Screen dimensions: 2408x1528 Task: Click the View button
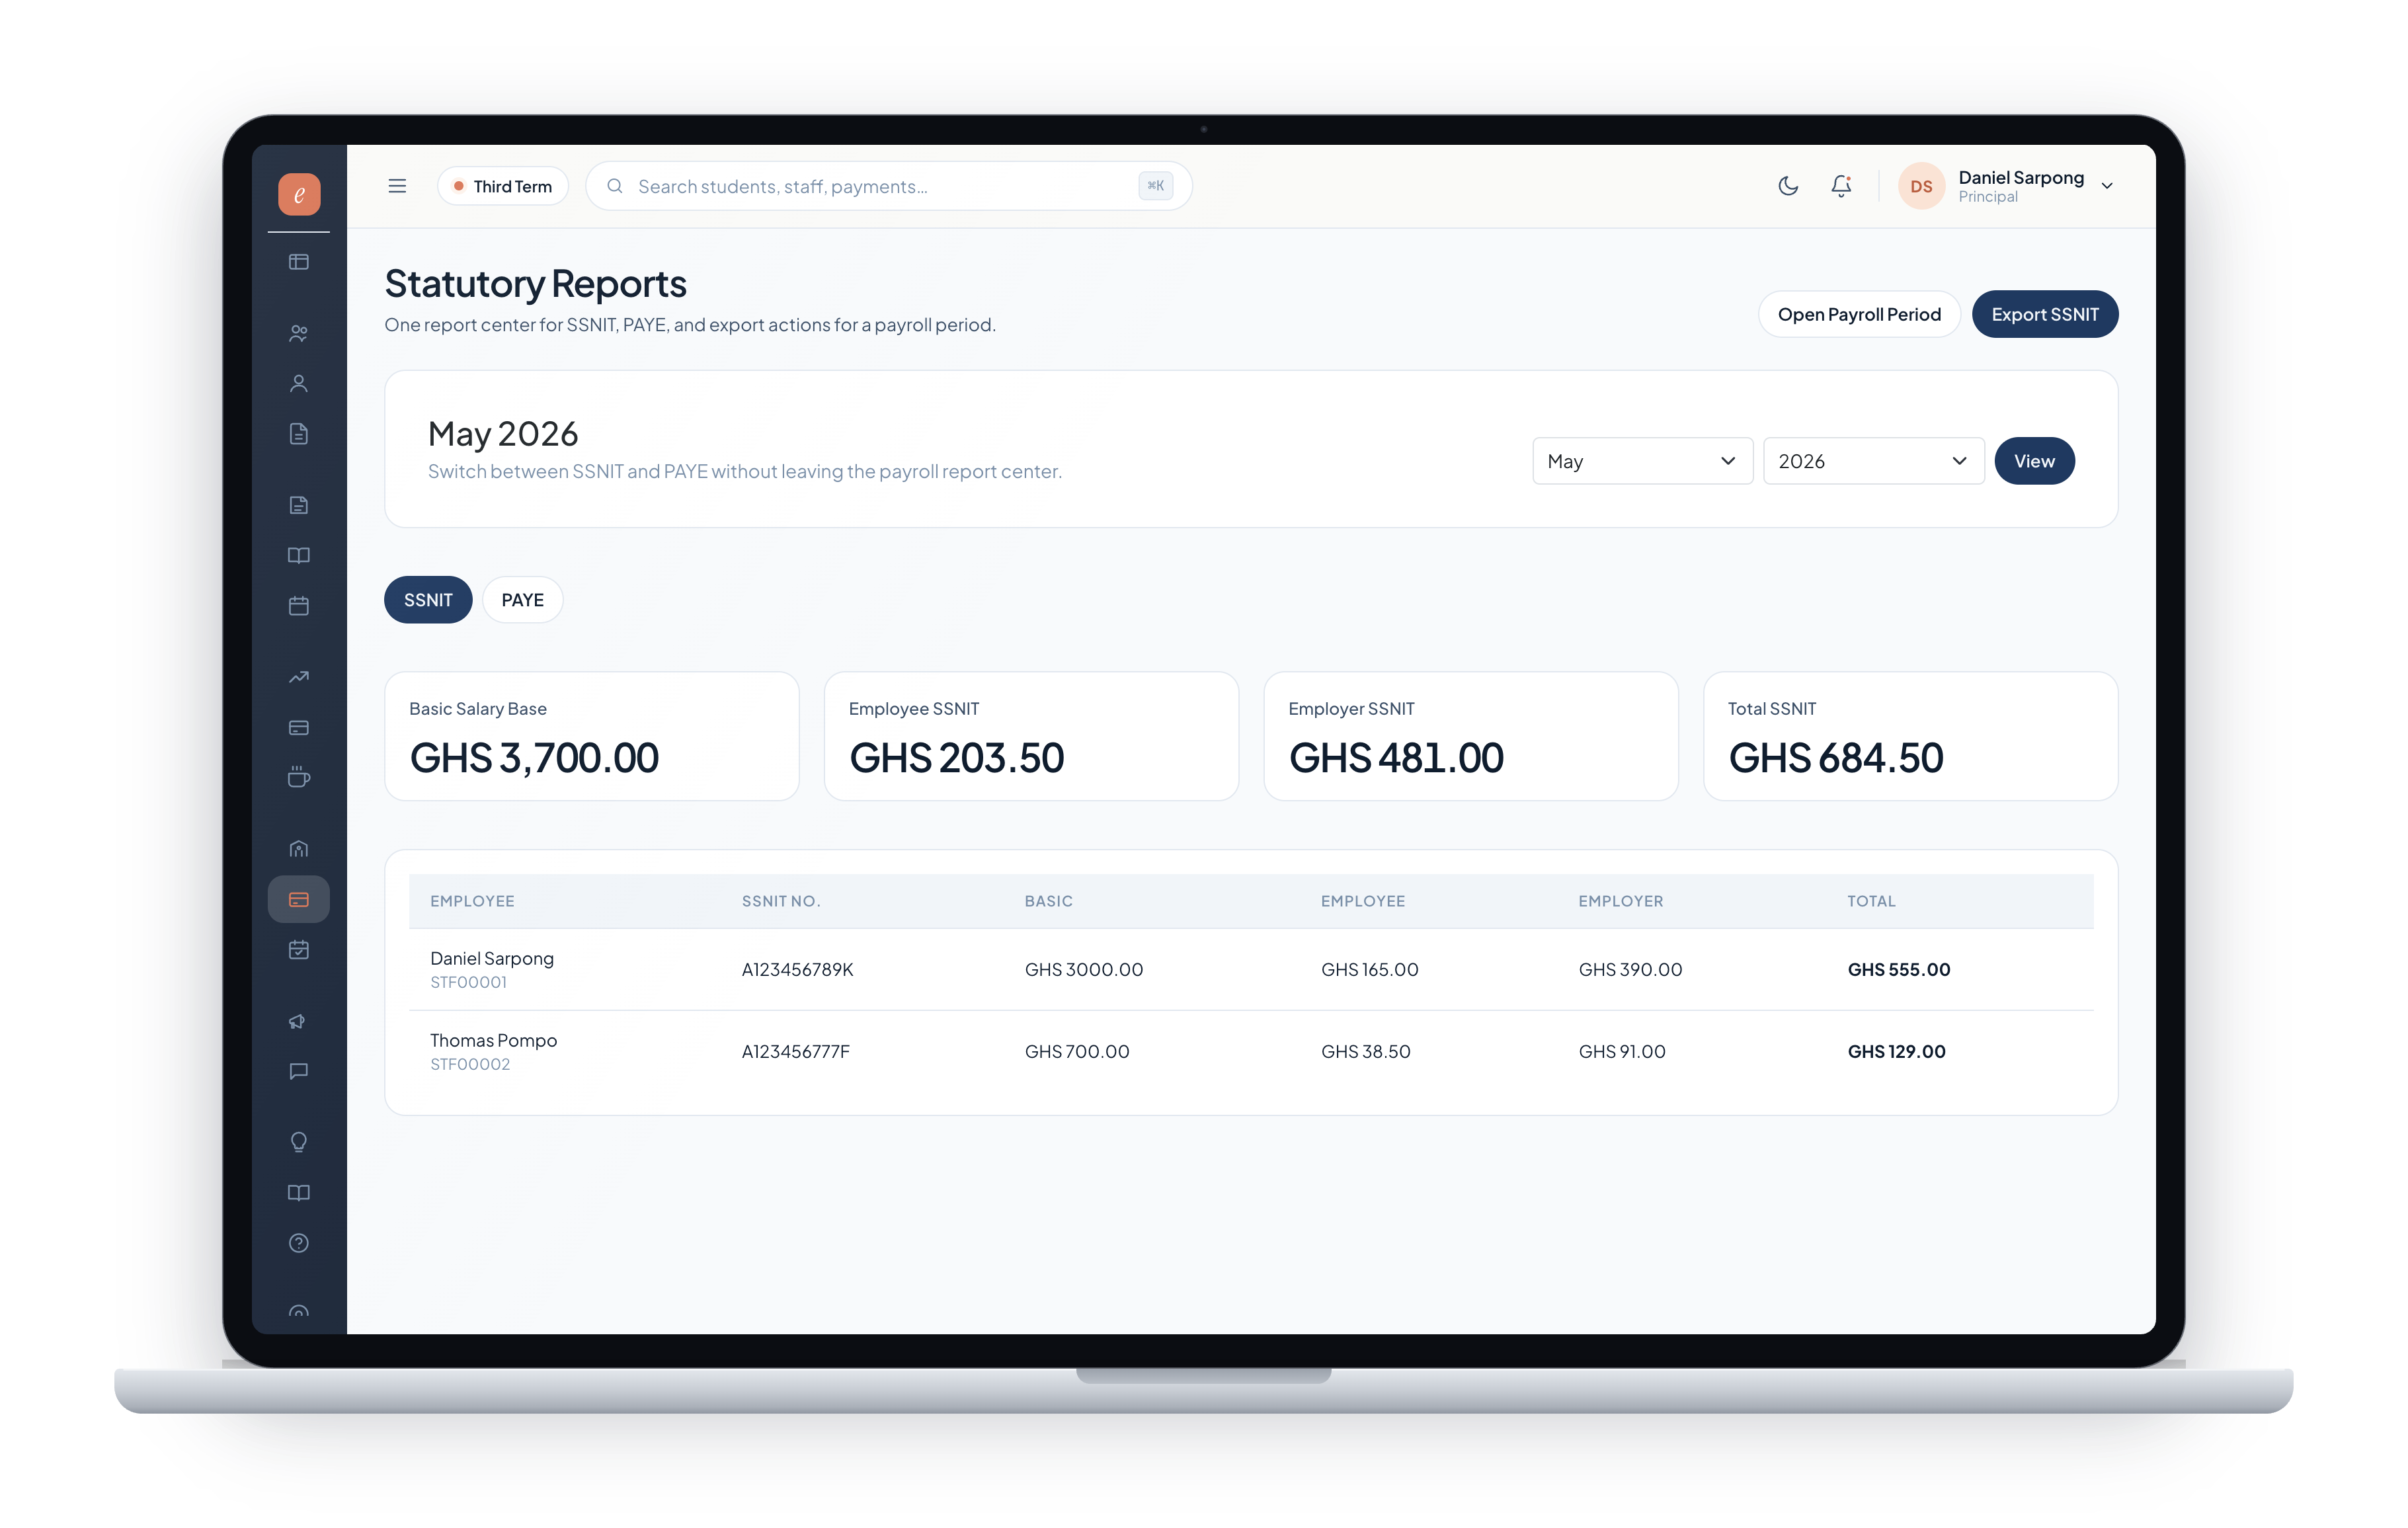tap(2034, 461)
